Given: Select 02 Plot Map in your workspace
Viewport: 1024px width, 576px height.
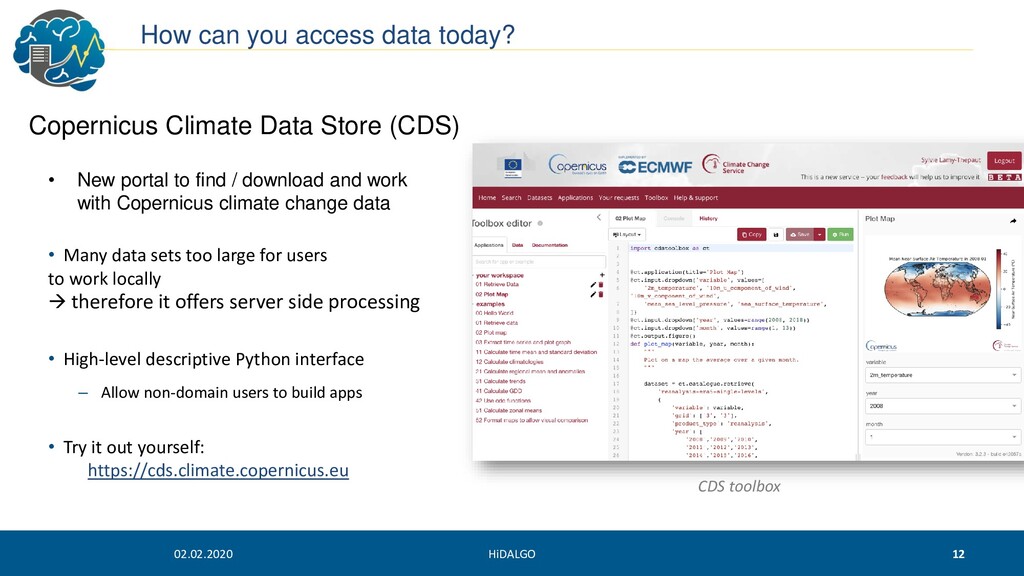Looking at the screenshot, I should (492, 295).
